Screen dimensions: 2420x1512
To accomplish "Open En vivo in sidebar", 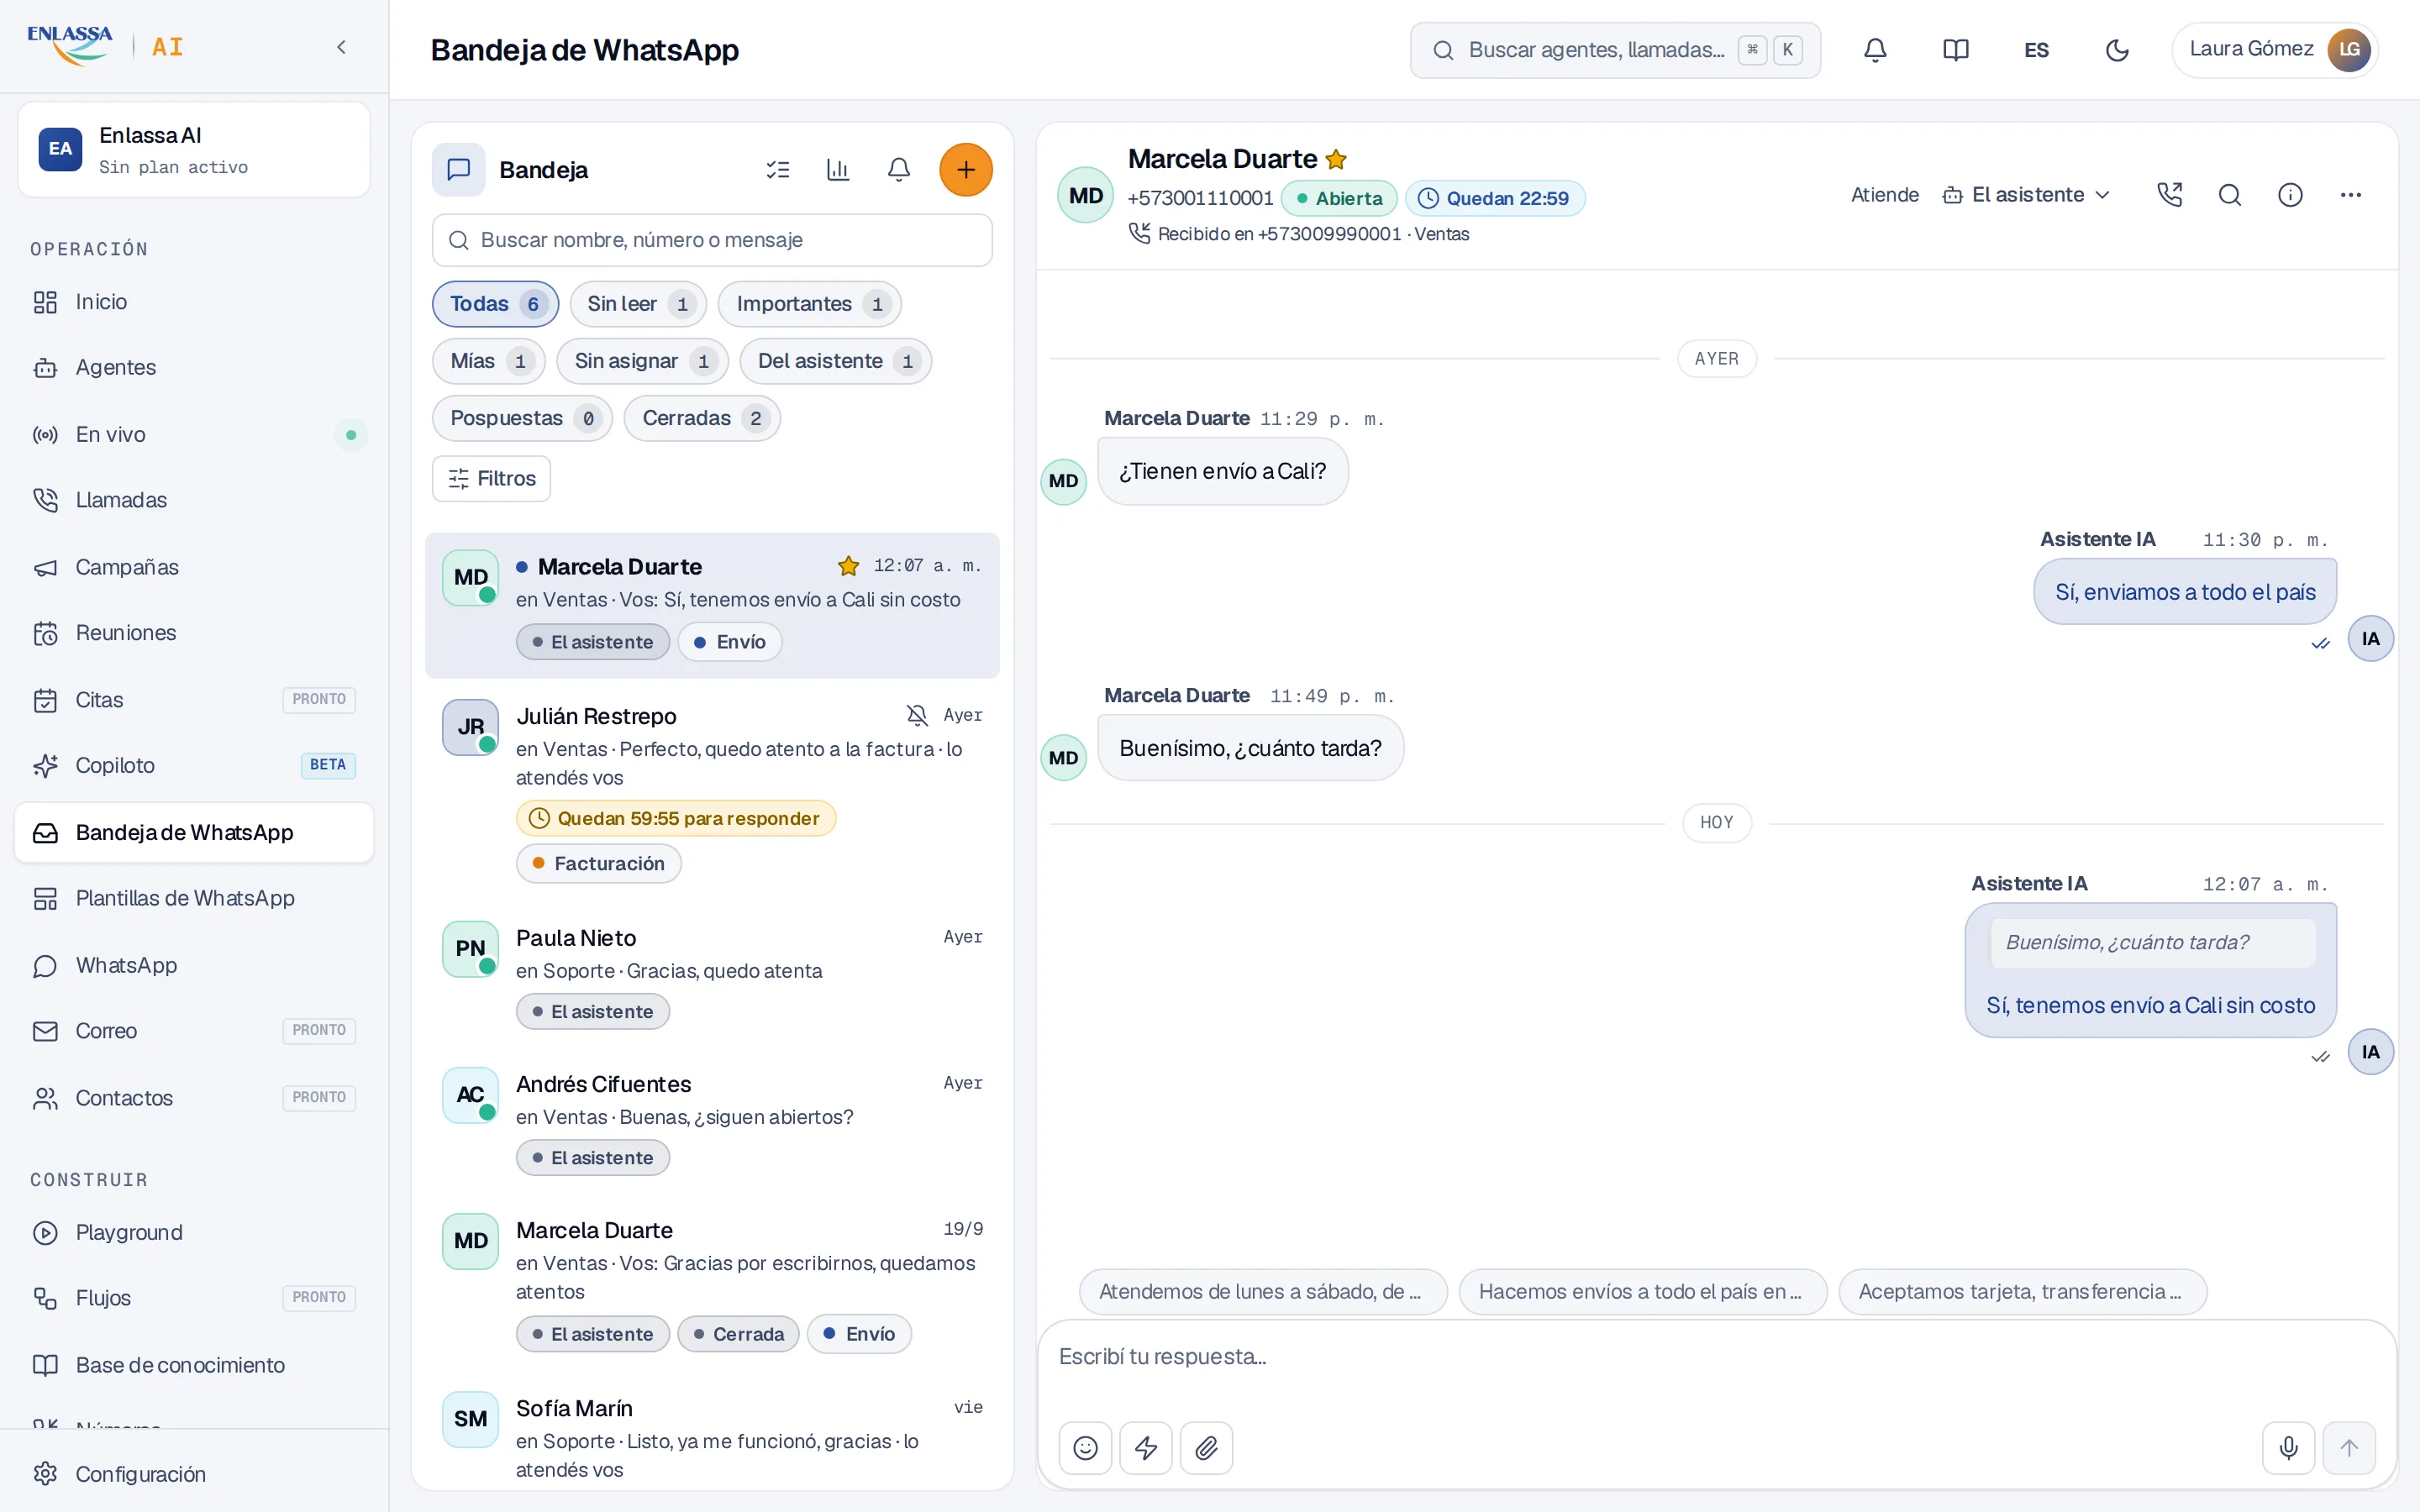I will 194,435.
